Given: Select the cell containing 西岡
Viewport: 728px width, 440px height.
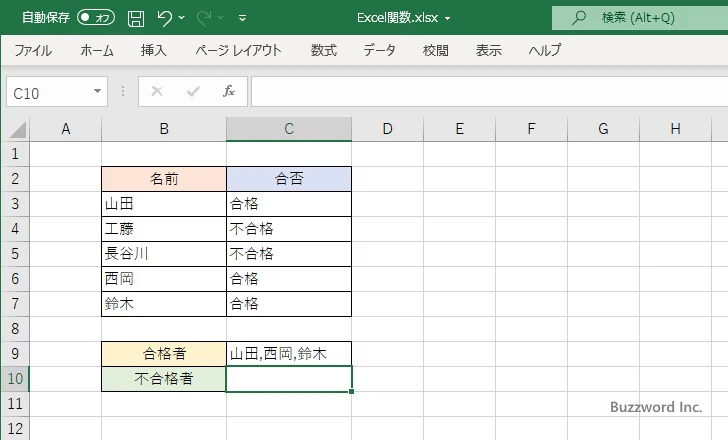Looking at the screenshot, I should pos(164,279).
